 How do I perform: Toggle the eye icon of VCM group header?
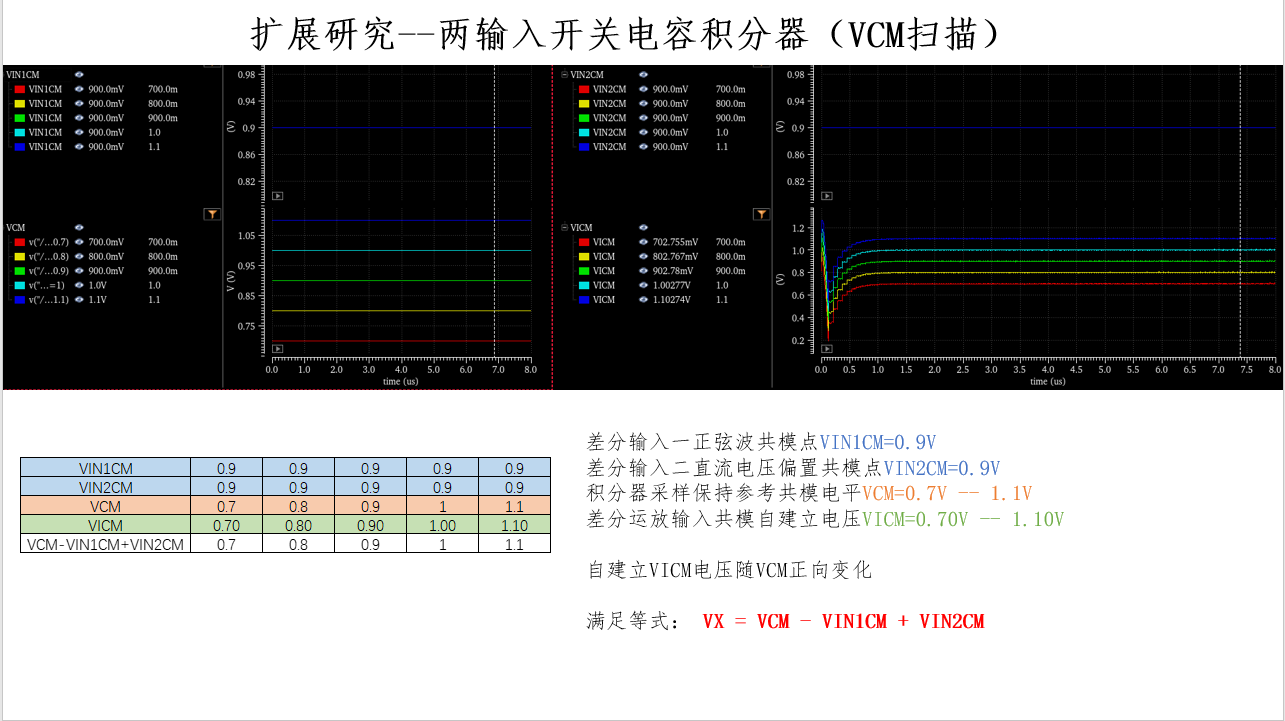pos(79,228)
